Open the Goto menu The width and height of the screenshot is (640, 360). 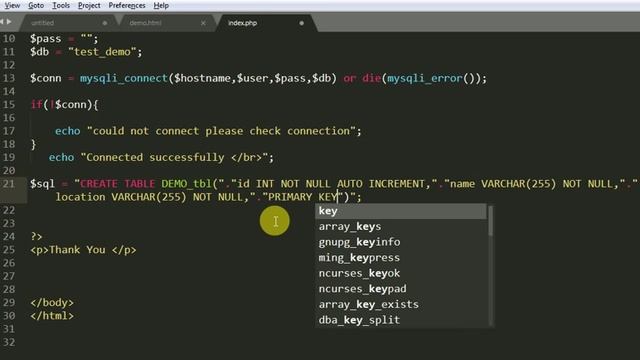click(36, 5)
